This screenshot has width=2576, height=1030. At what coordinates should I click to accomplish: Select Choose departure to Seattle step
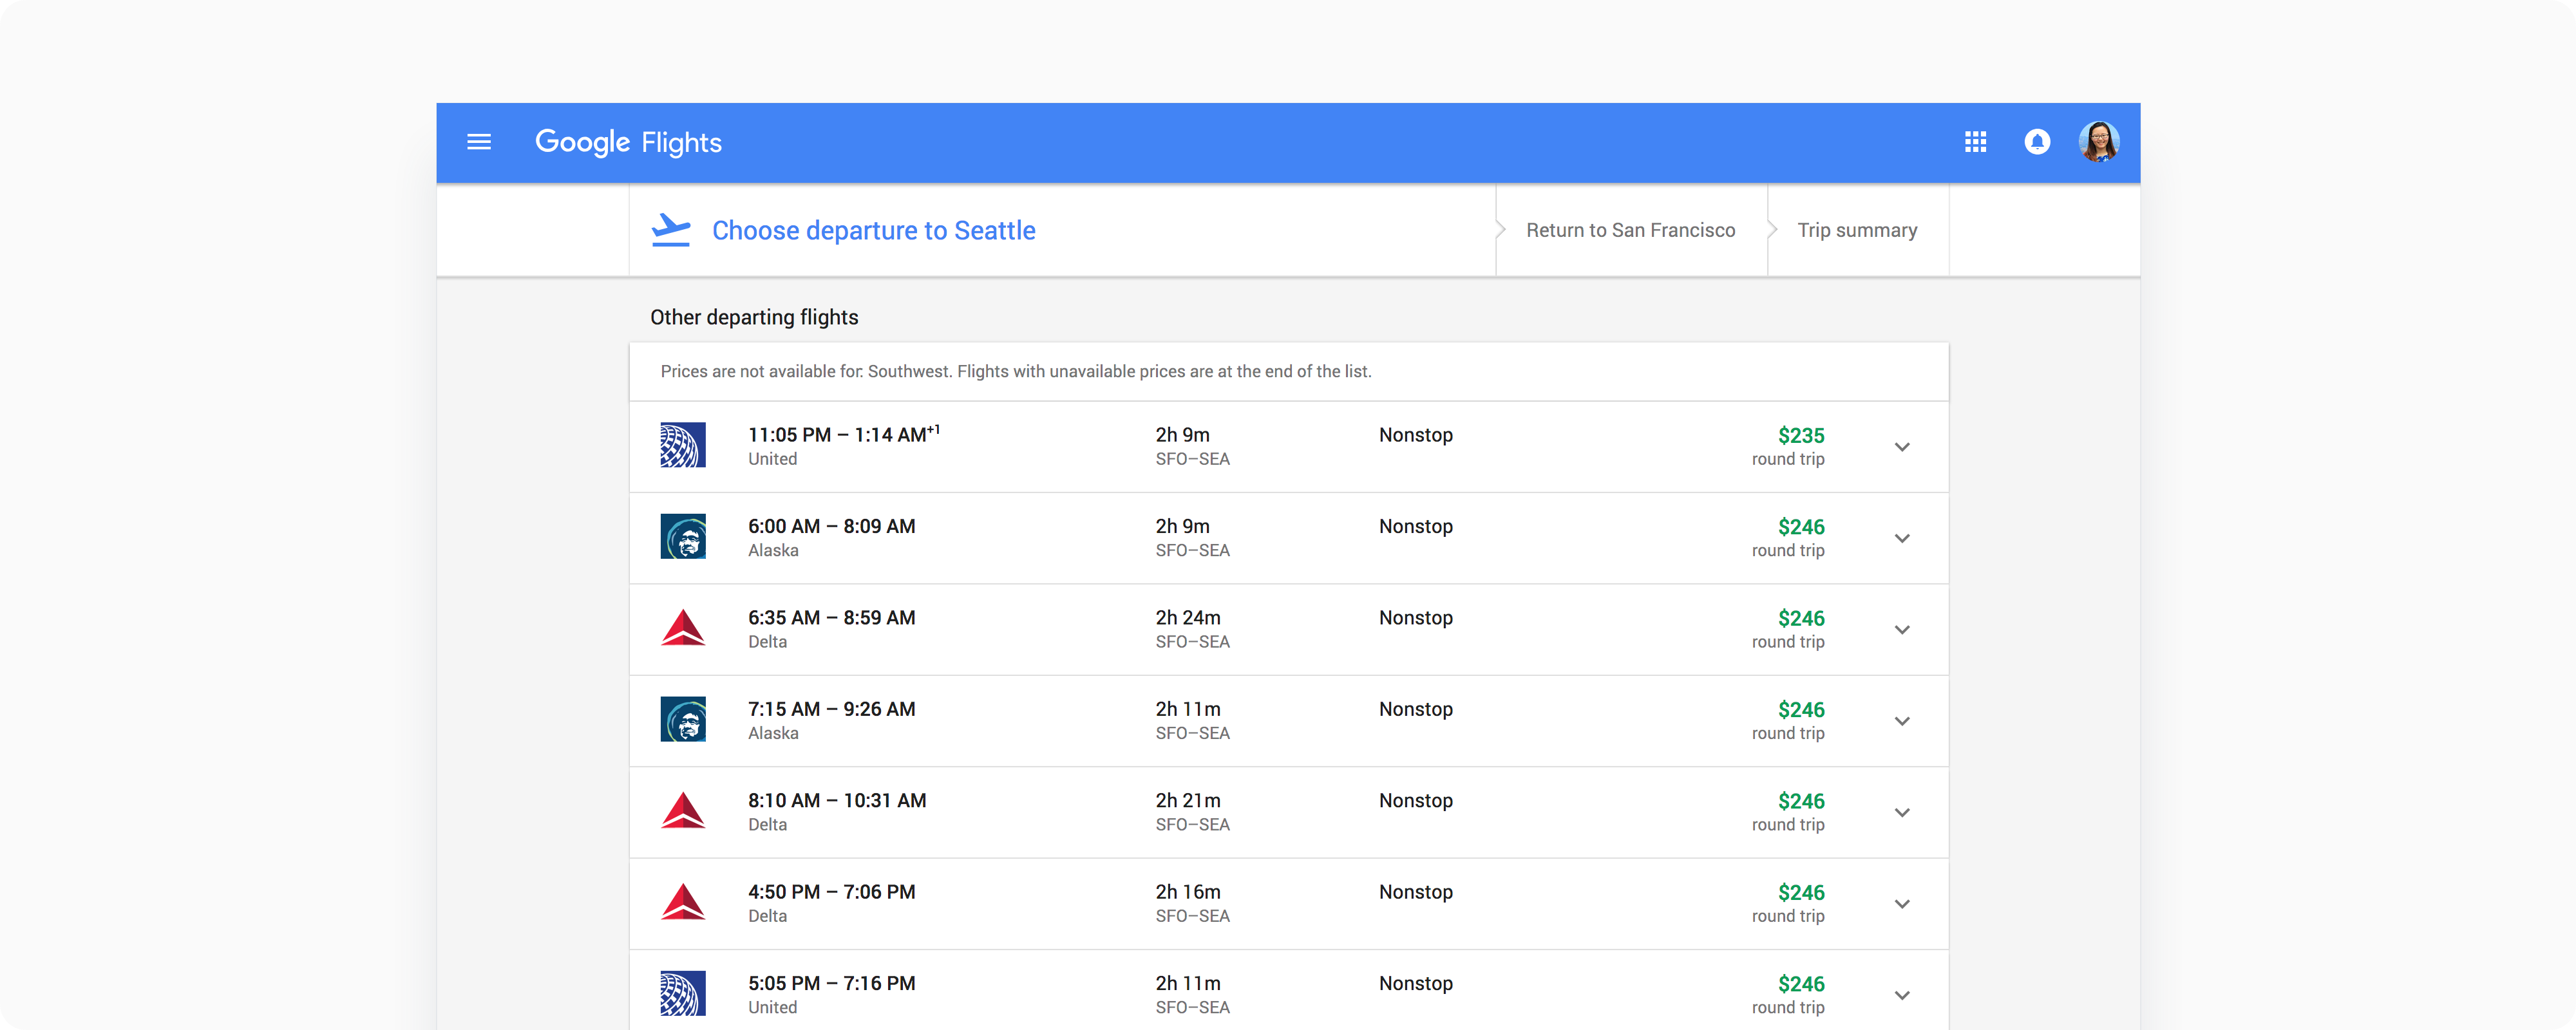coord(873,231)
